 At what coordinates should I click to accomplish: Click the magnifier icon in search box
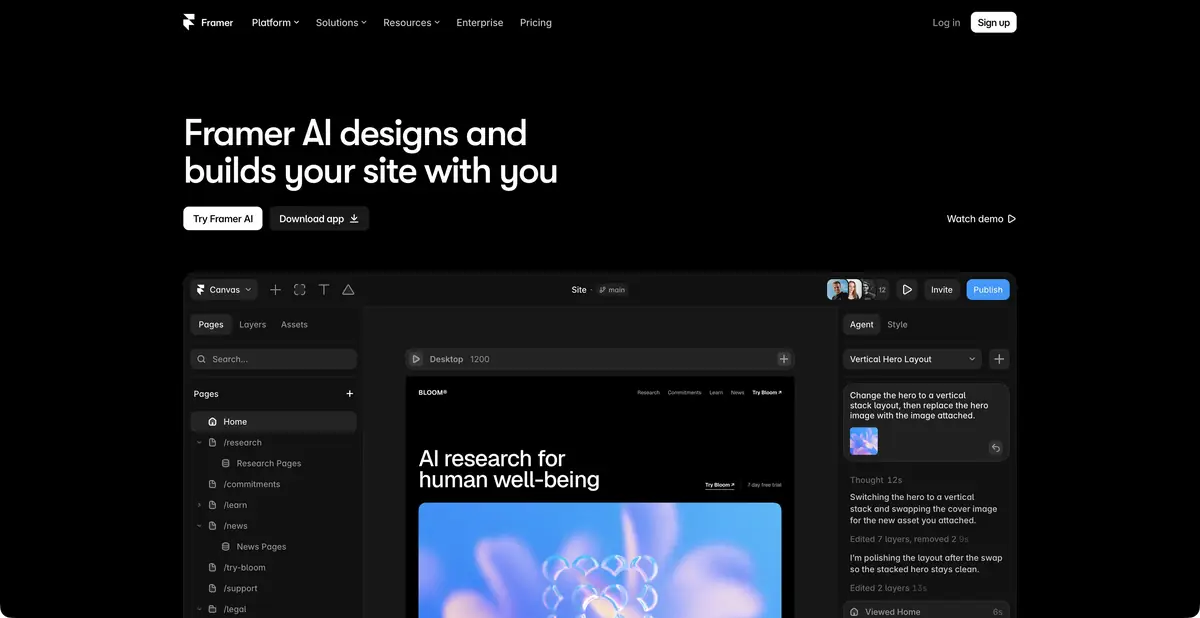pos(202,359)
